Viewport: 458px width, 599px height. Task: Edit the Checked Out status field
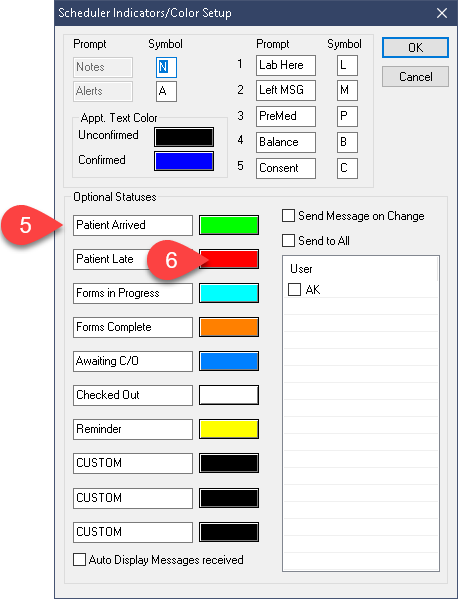click(133, 395)
